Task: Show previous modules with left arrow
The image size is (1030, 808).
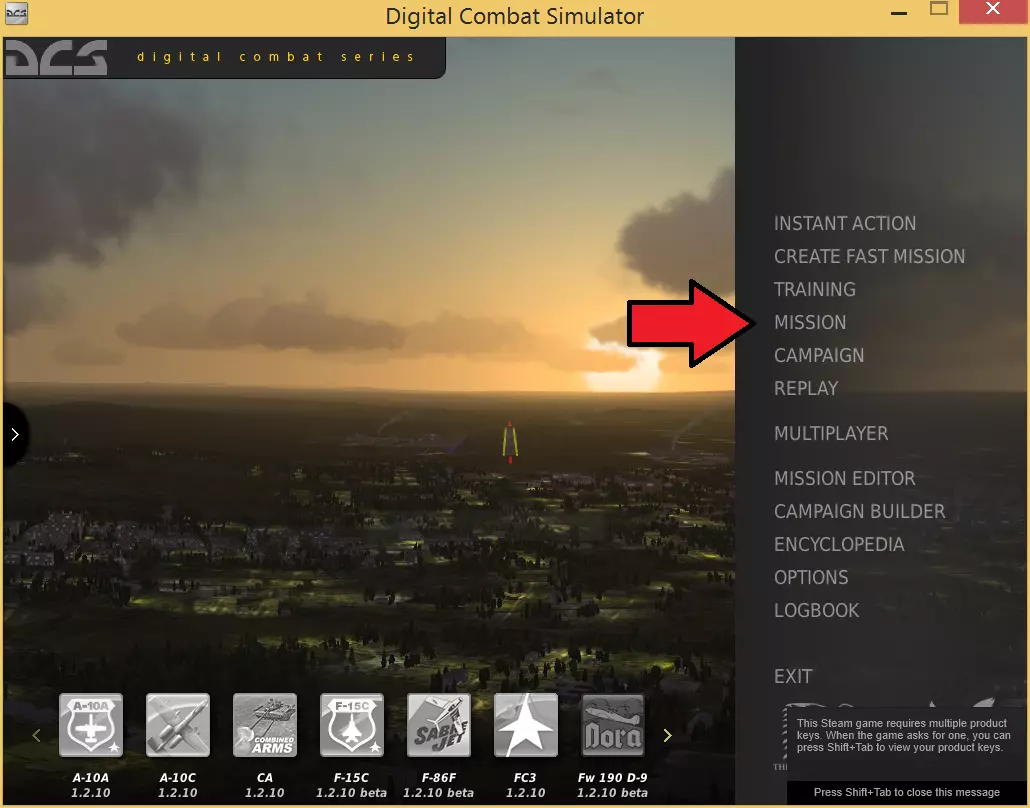Action: 37,735
